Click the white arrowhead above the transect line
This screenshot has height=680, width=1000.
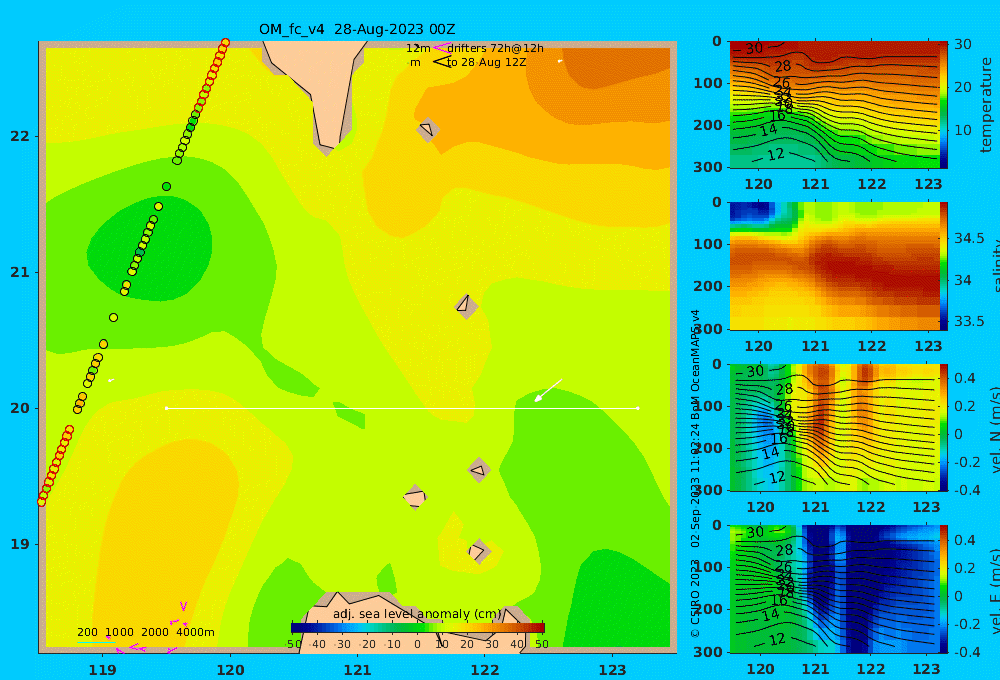tap(540, 397)
